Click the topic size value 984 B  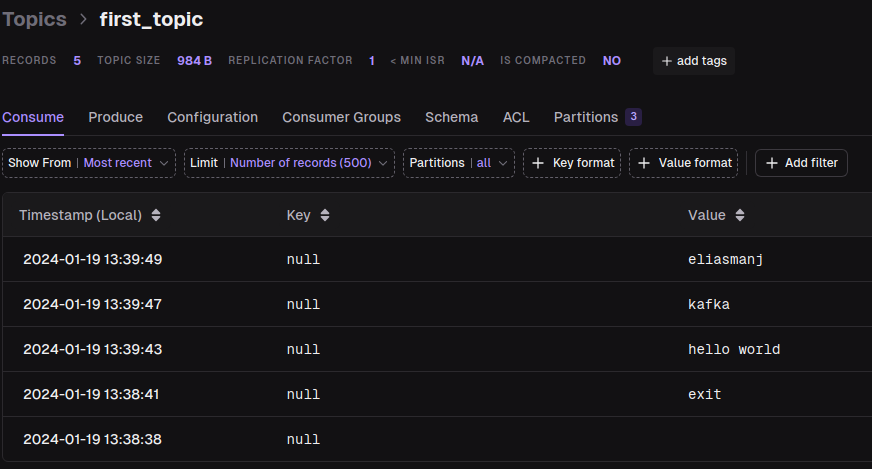coord(194,61)
